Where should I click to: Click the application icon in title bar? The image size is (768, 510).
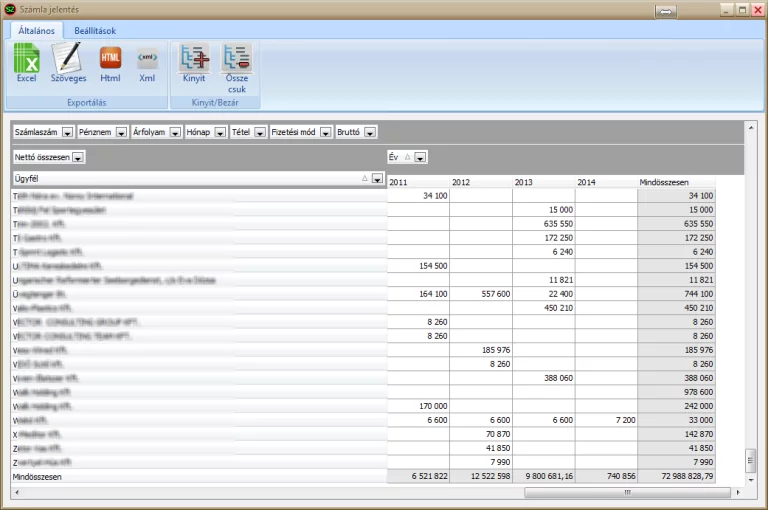11,9
